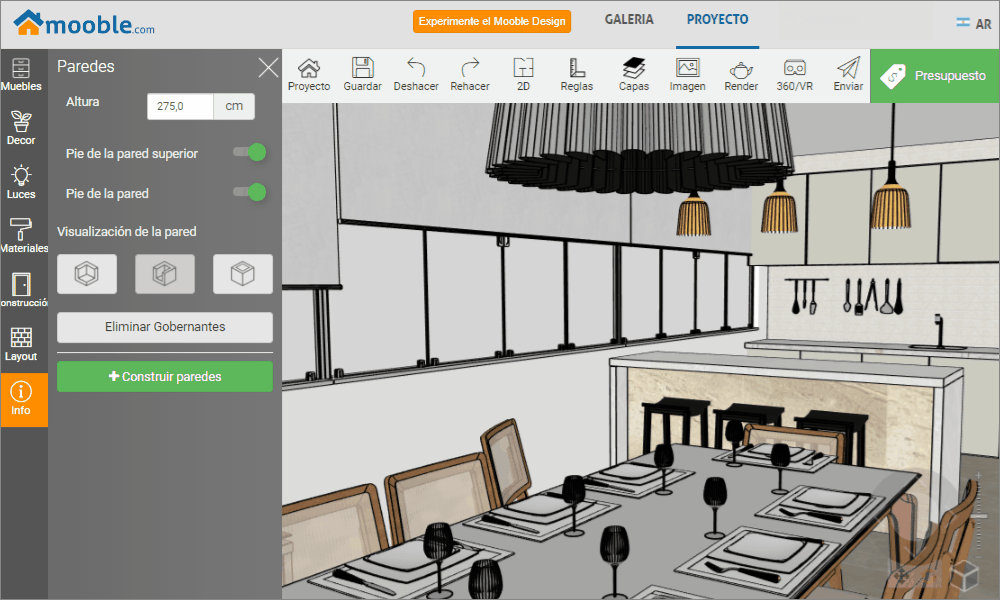Click the Altura value field 275,0
The image size is (1000, 600).
[180, 106]
